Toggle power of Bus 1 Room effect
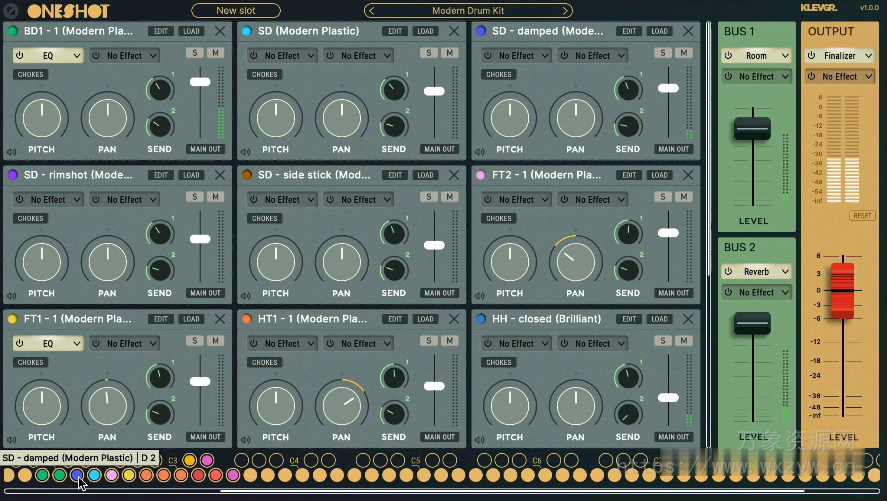887x501 pixels. pos(729,56)
